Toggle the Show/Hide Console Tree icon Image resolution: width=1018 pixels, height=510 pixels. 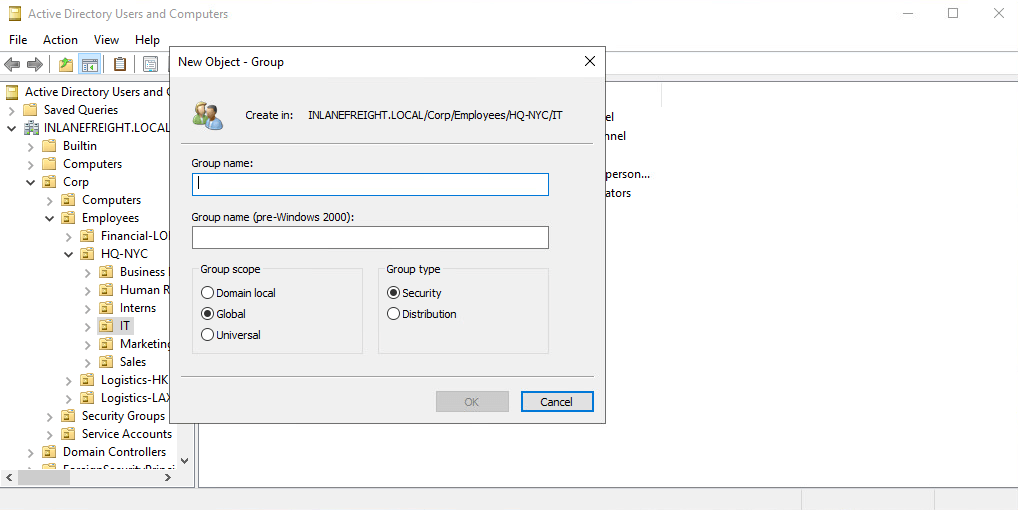pyautogui.click(x=90, y=64)
